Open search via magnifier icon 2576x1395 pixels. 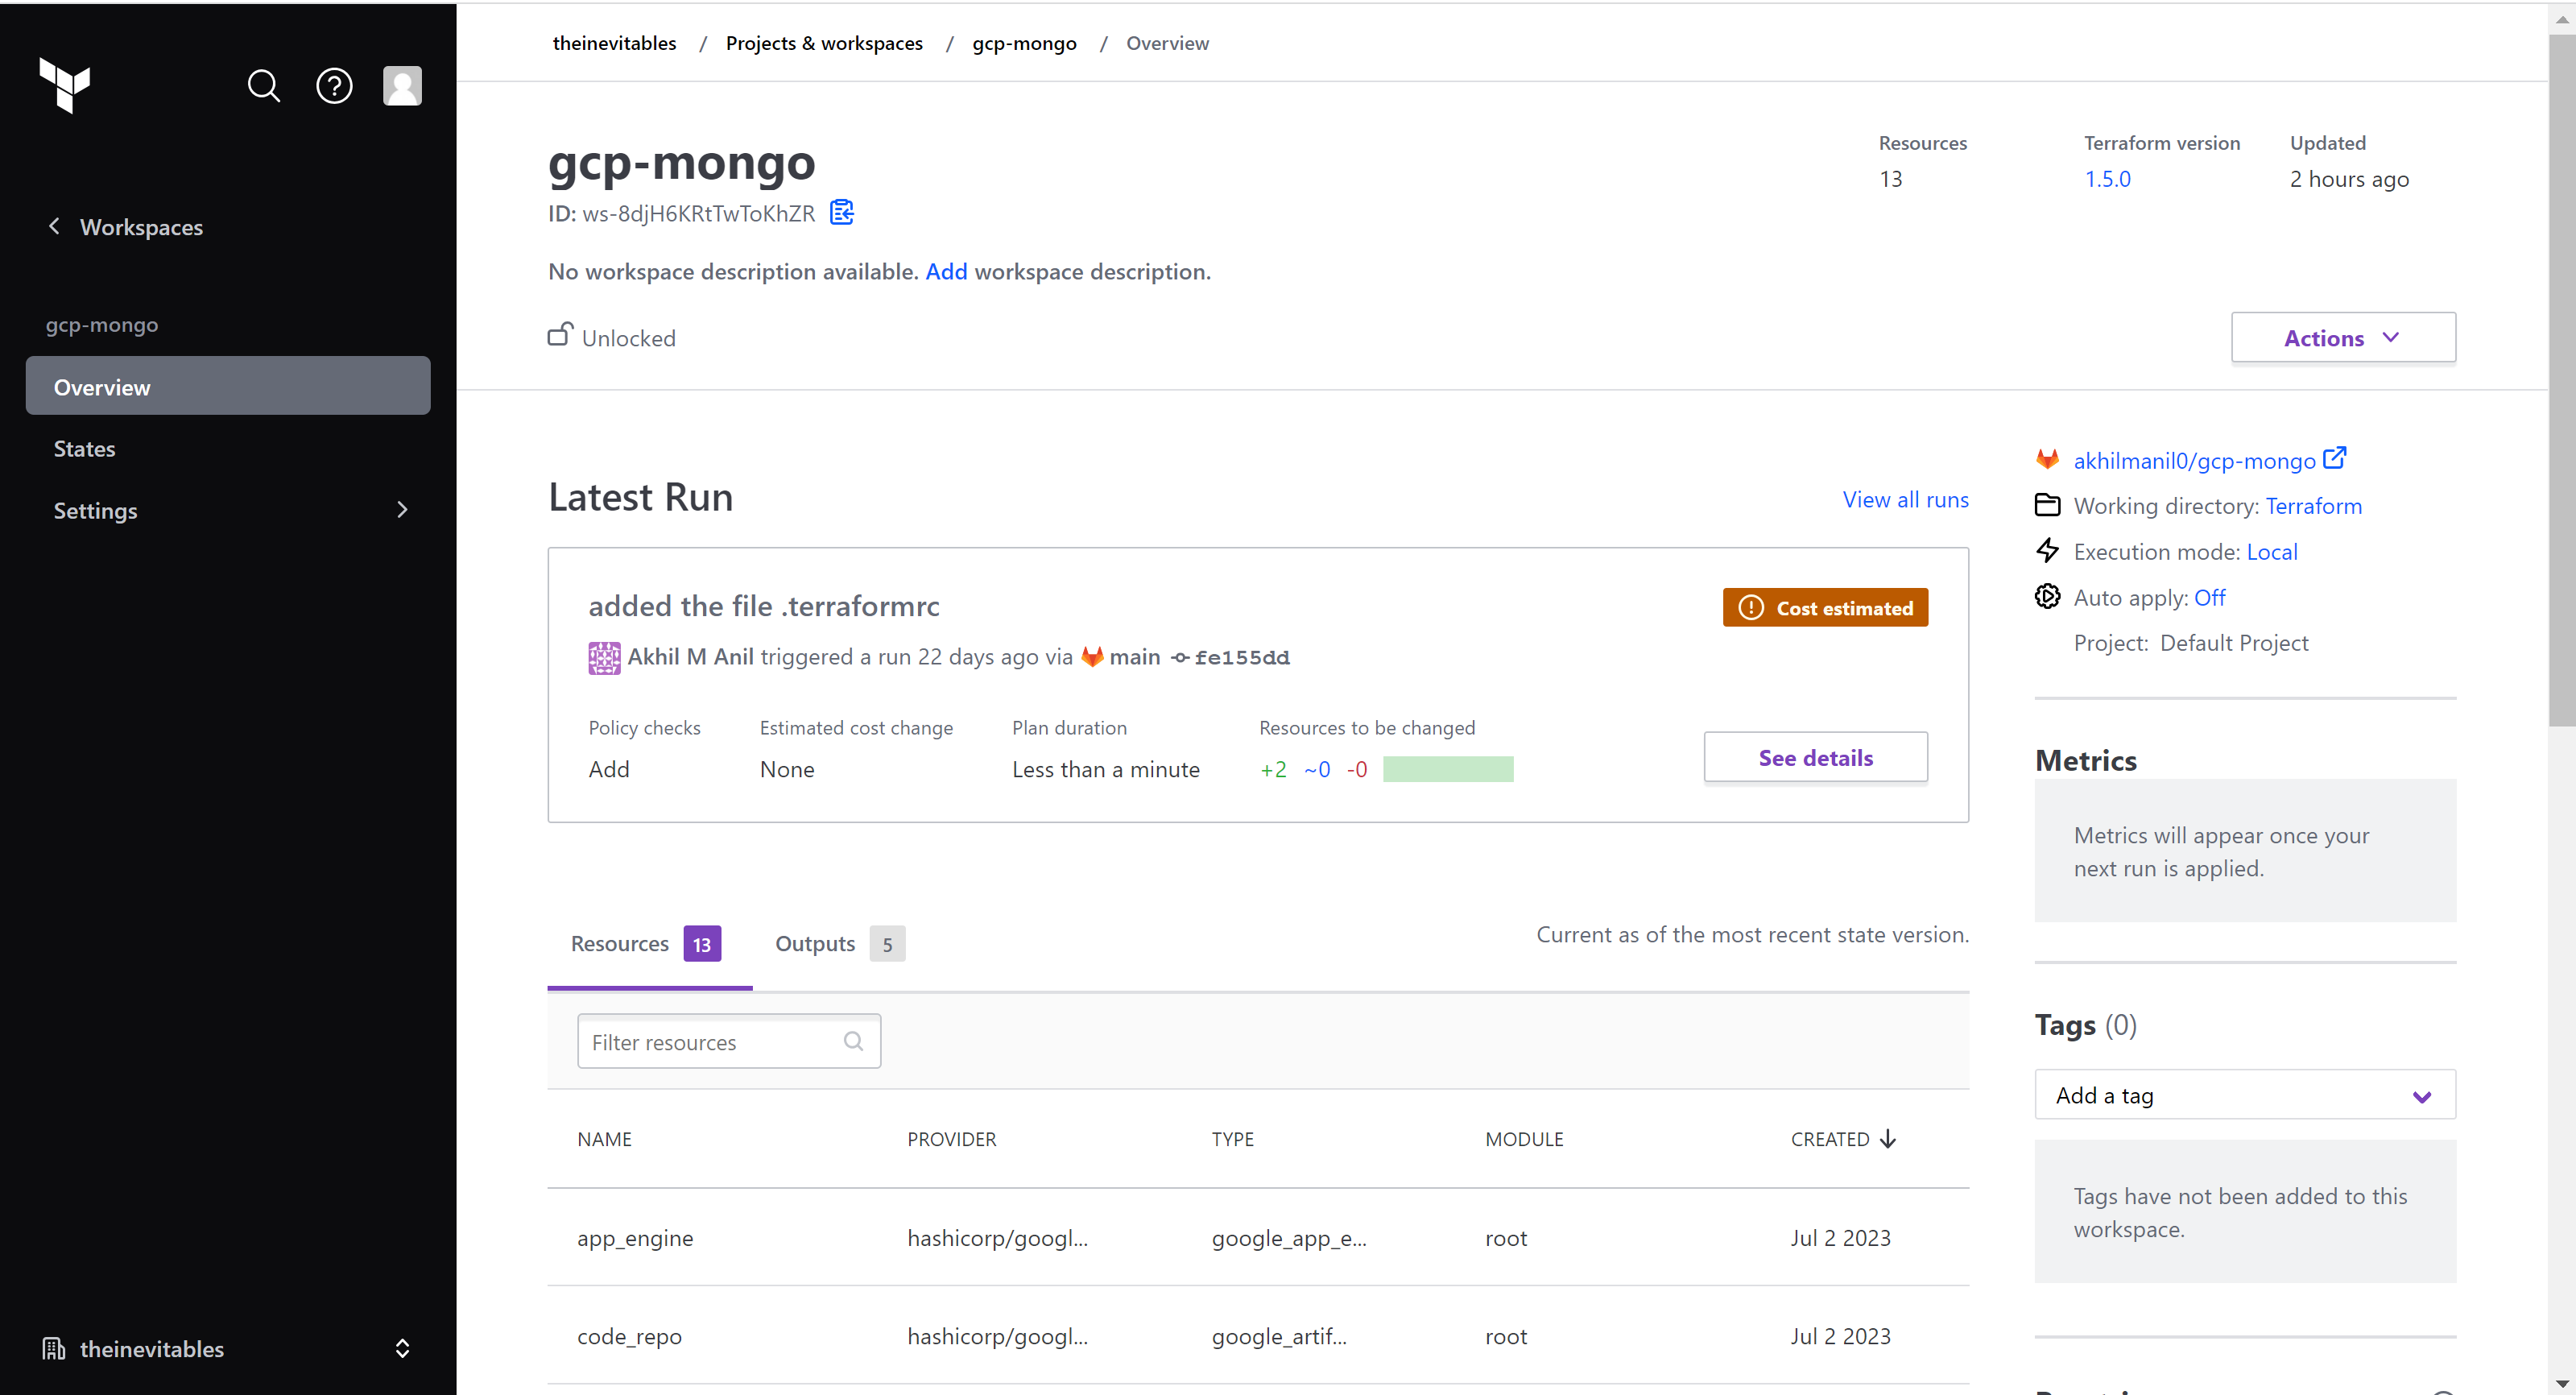264,86
